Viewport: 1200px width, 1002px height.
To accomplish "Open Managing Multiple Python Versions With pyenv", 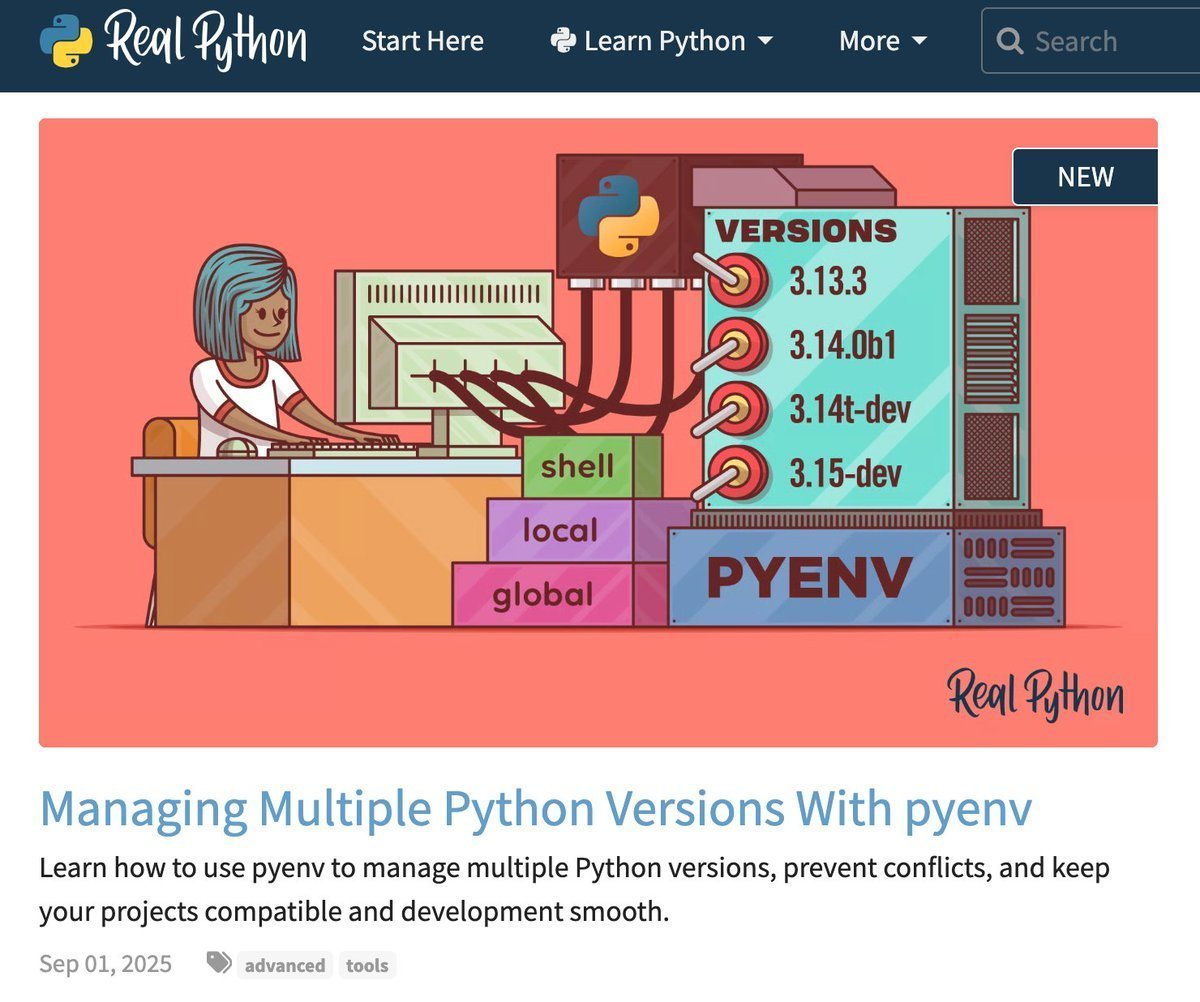I will pyautogui.click(x=535, y=810).
